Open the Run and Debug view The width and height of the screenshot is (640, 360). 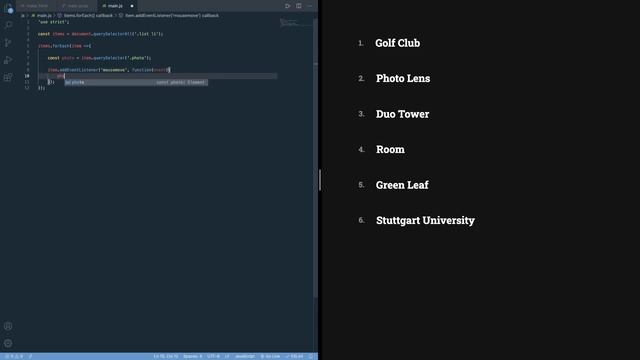[8, 60]
